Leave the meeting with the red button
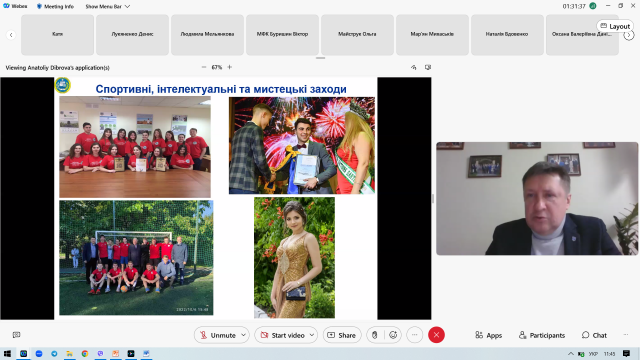This screenshot has width=640, height=360. coord(436,335)
